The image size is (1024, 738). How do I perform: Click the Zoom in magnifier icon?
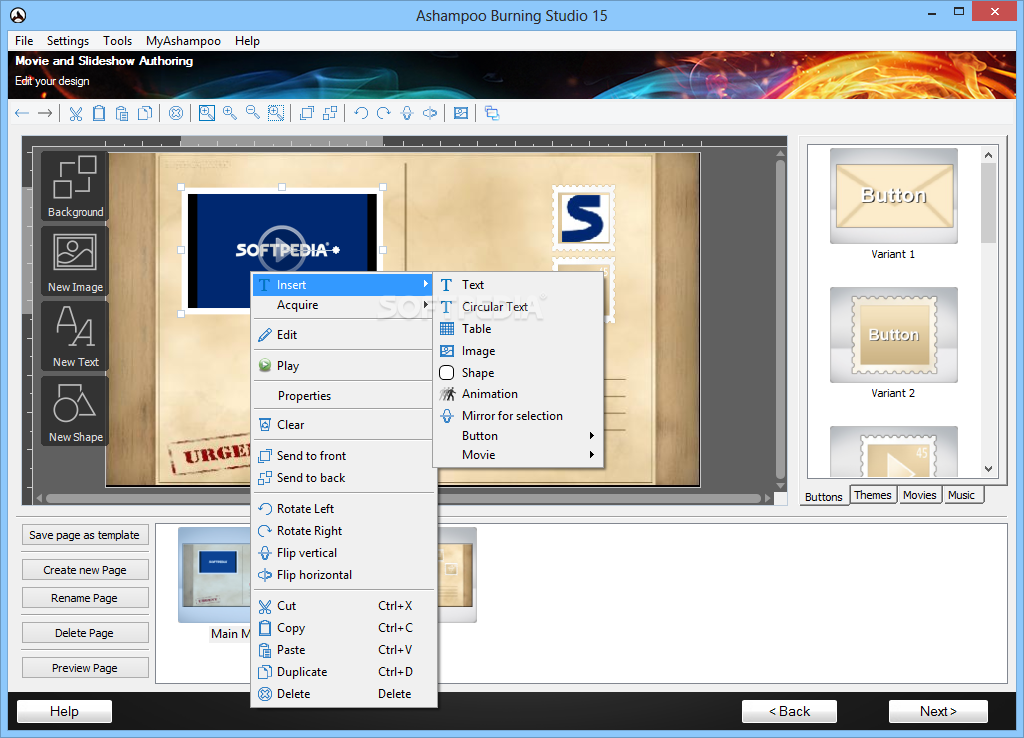230,114
